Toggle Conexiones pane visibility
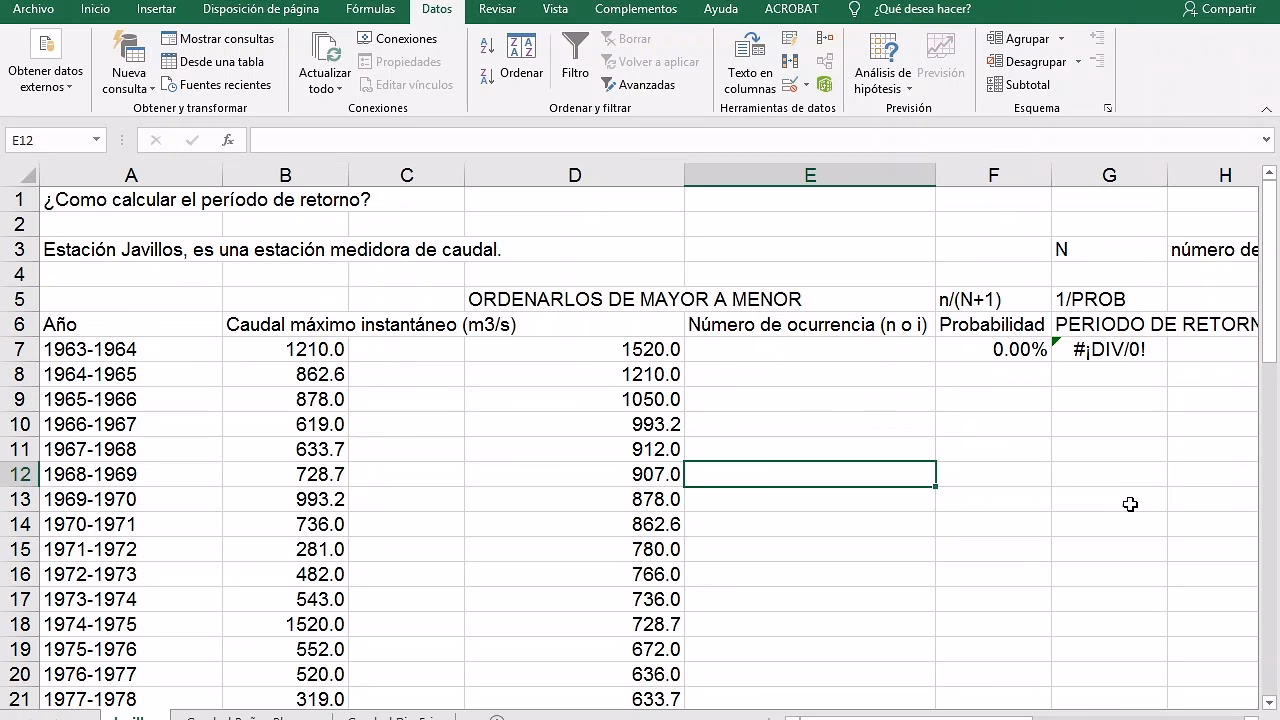 pyautogui.click(x=399, y=38)
